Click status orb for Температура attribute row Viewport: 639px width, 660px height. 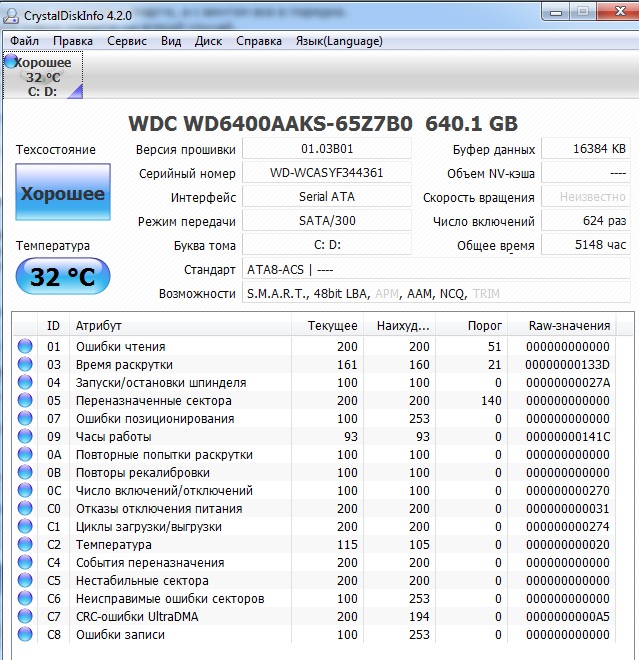(25, 545)
